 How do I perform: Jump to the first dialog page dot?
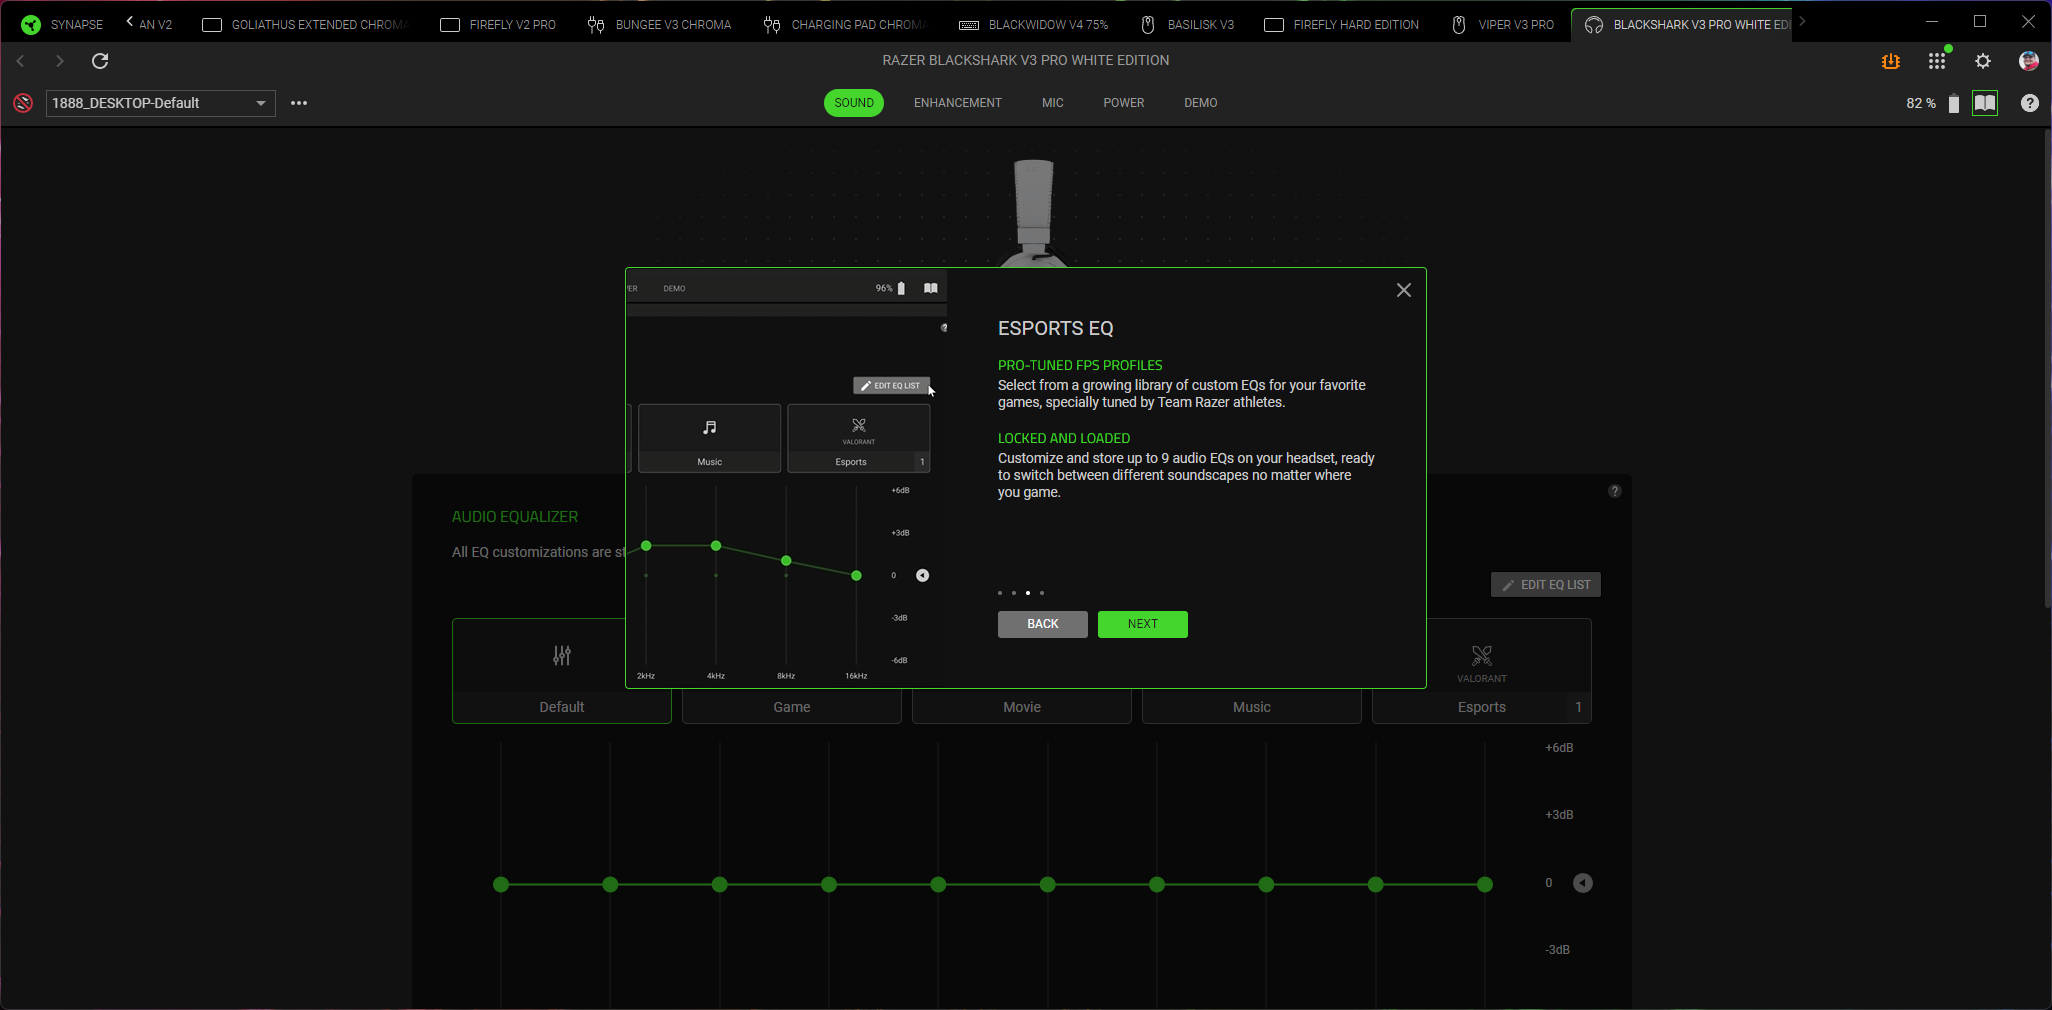[x=1000, y=593]
